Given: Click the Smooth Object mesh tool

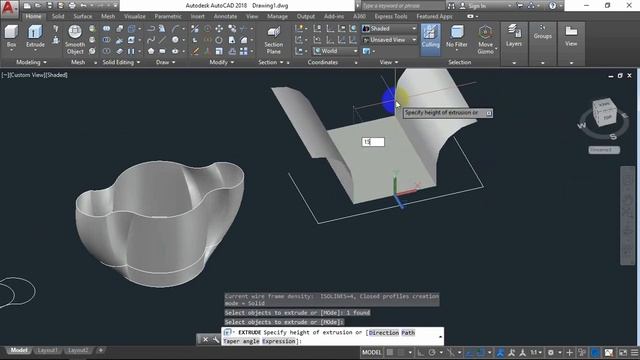Looking at the screenshot, I should (75, 39).
